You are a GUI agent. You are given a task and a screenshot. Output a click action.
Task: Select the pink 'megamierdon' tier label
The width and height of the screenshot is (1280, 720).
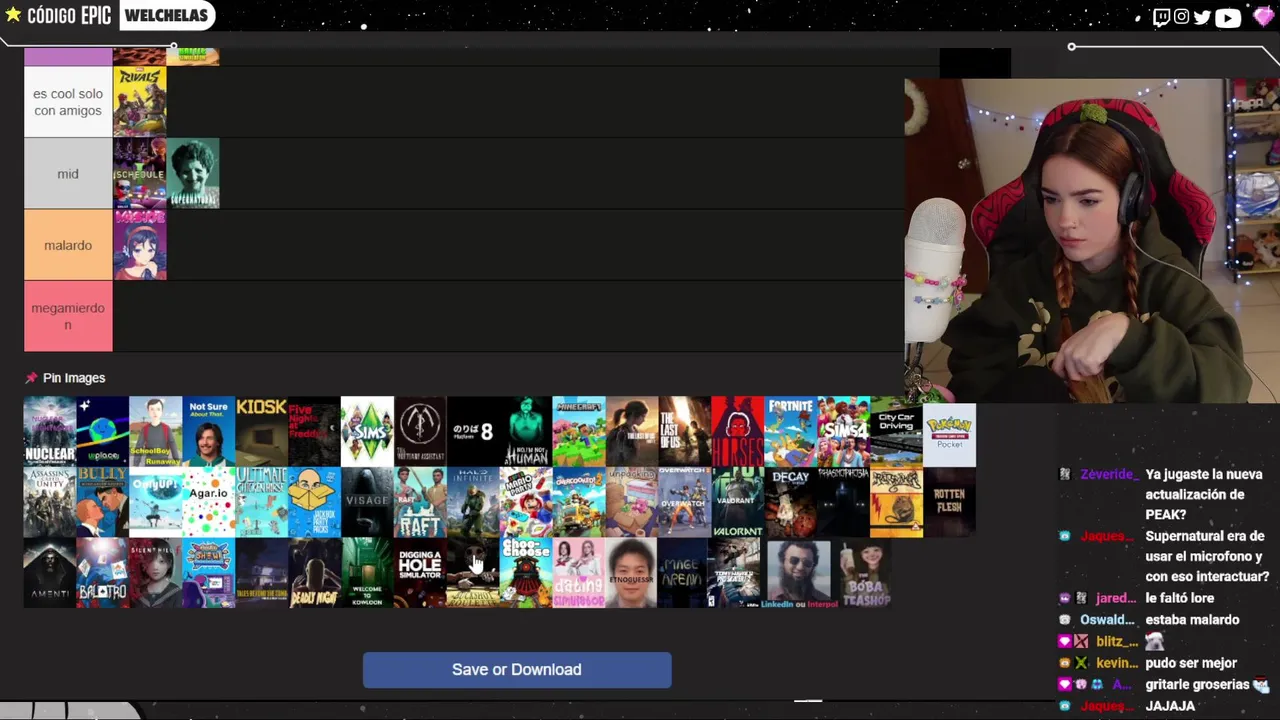[68, 316]
